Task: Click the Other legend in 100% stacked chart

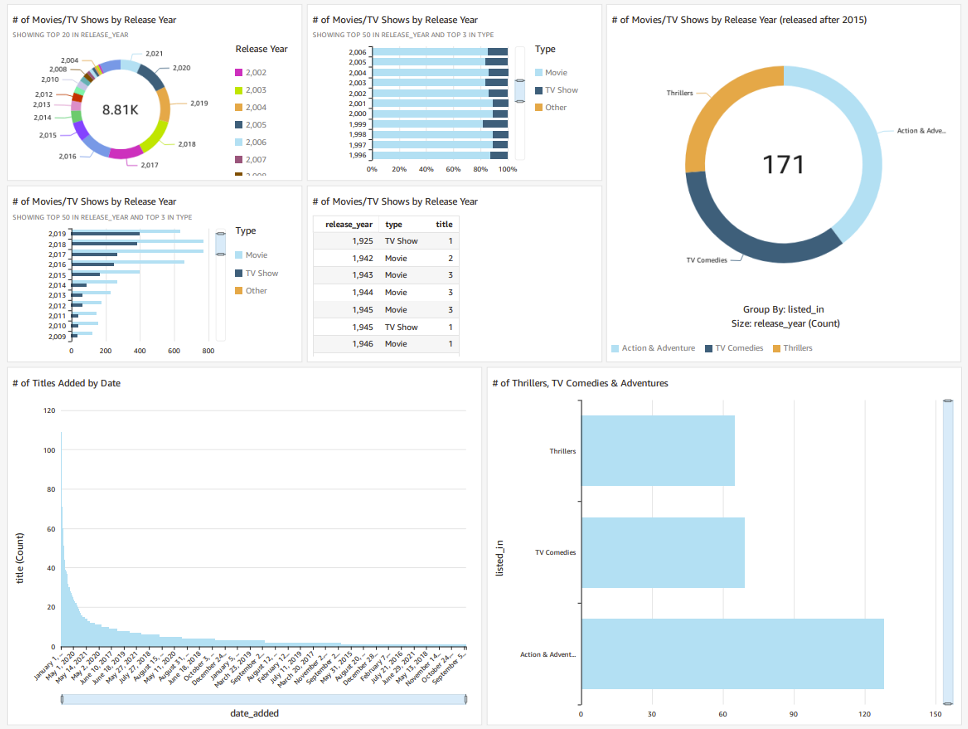Action: coord(551,107)
